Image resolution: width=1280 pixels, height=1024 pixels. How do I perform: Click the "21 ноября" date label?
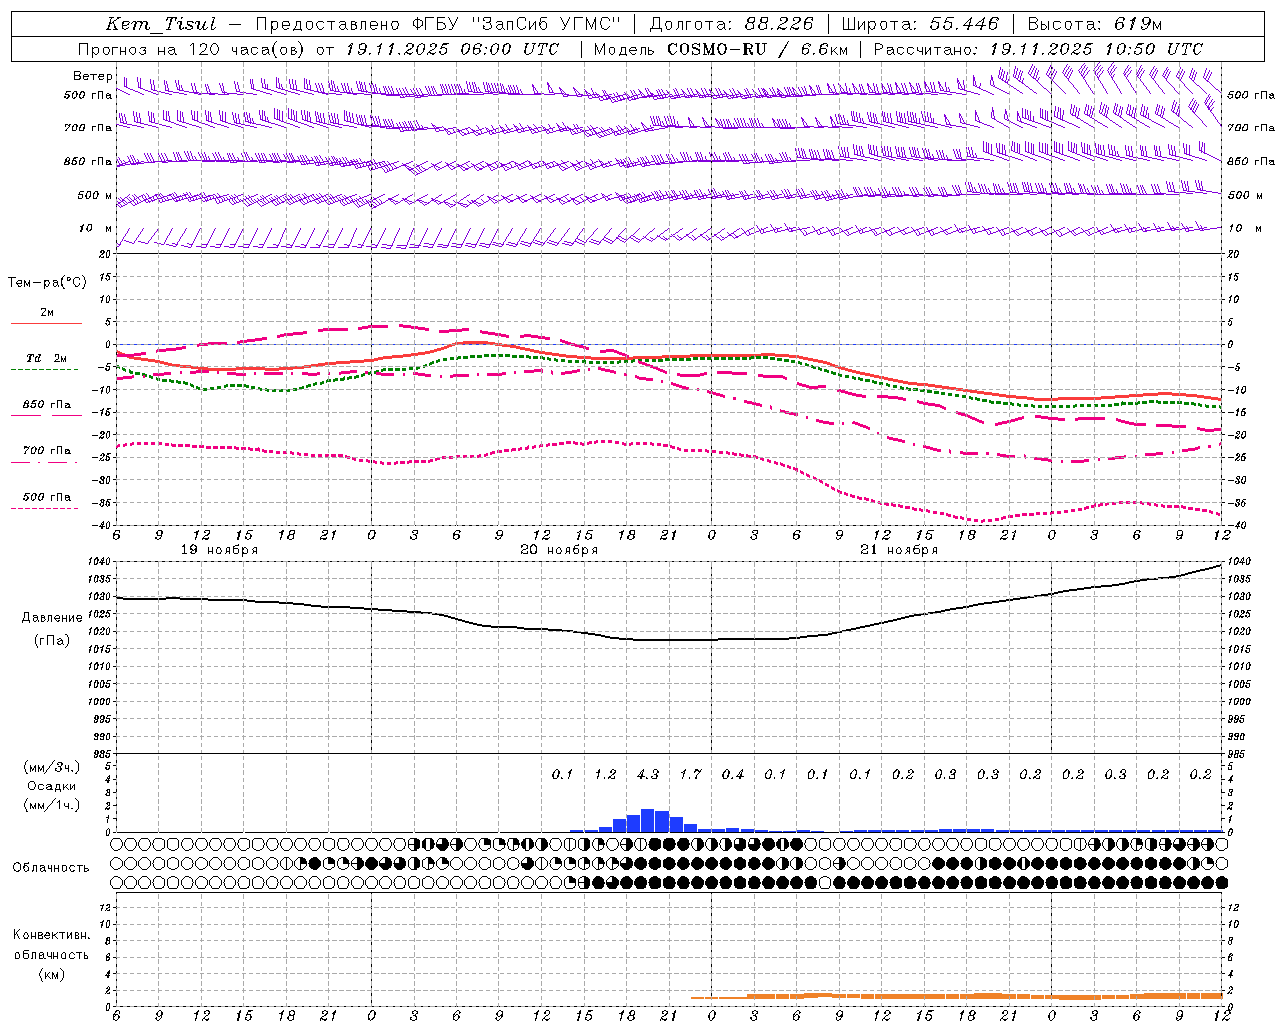pos(899,550)
